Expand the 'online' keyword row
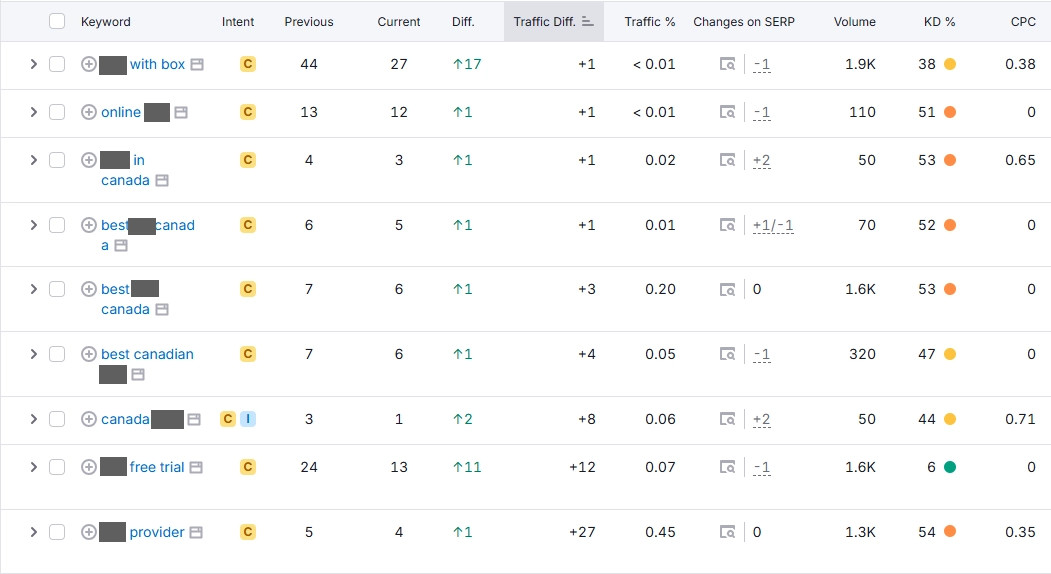The width and height of the screenshot is (1051, 574). 34,112
